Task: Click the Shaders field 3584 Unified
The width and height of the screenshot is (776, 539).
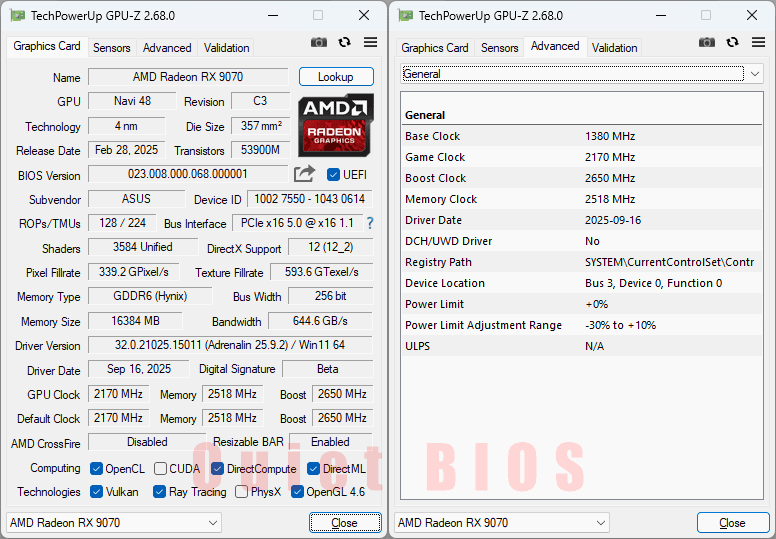Action: [143, 247]
